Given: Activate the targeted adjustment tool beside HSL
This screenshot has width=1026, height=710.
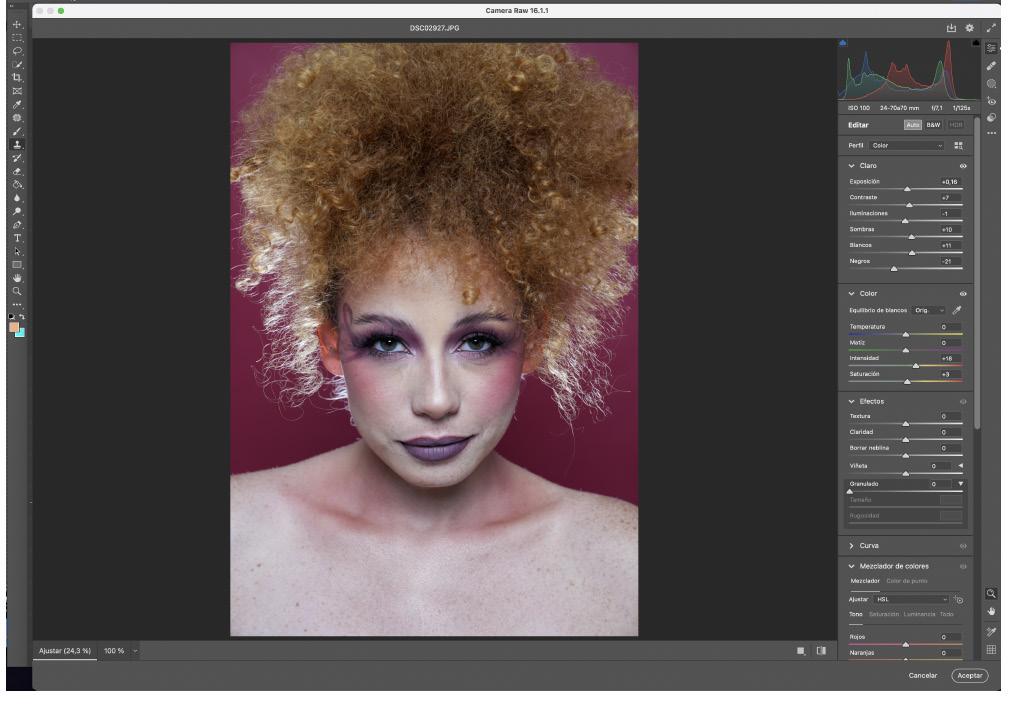Looking at the screenshot, I should [x=959, y=599].
